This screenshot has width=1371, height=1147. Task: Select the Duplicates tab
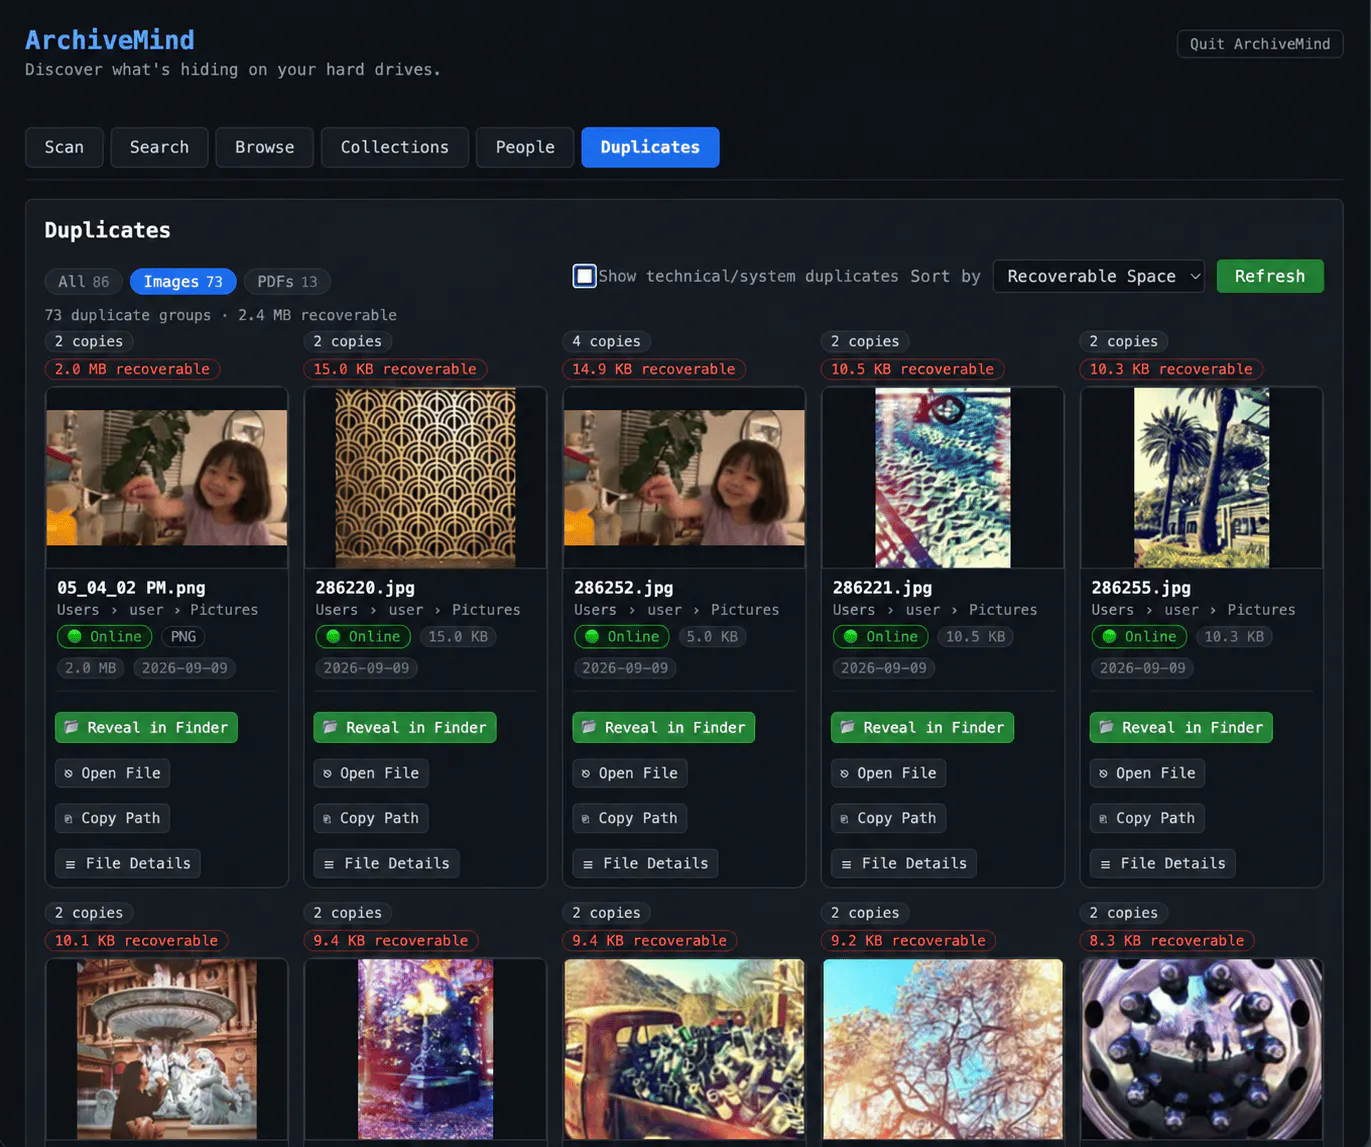[x=650, y=147]
